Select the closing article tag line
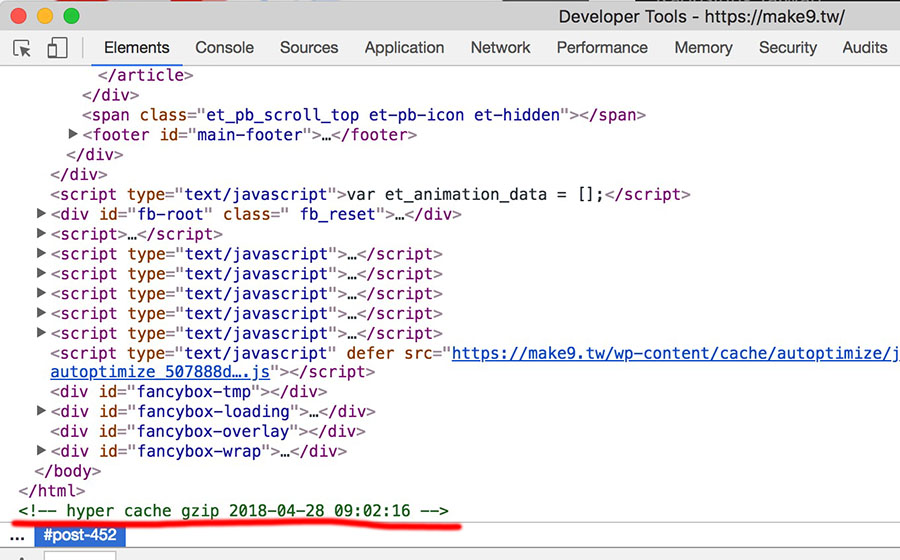Image resolution: width=900 pixels, height=560 pixels. pyautogui.click(x=146, y=75)
